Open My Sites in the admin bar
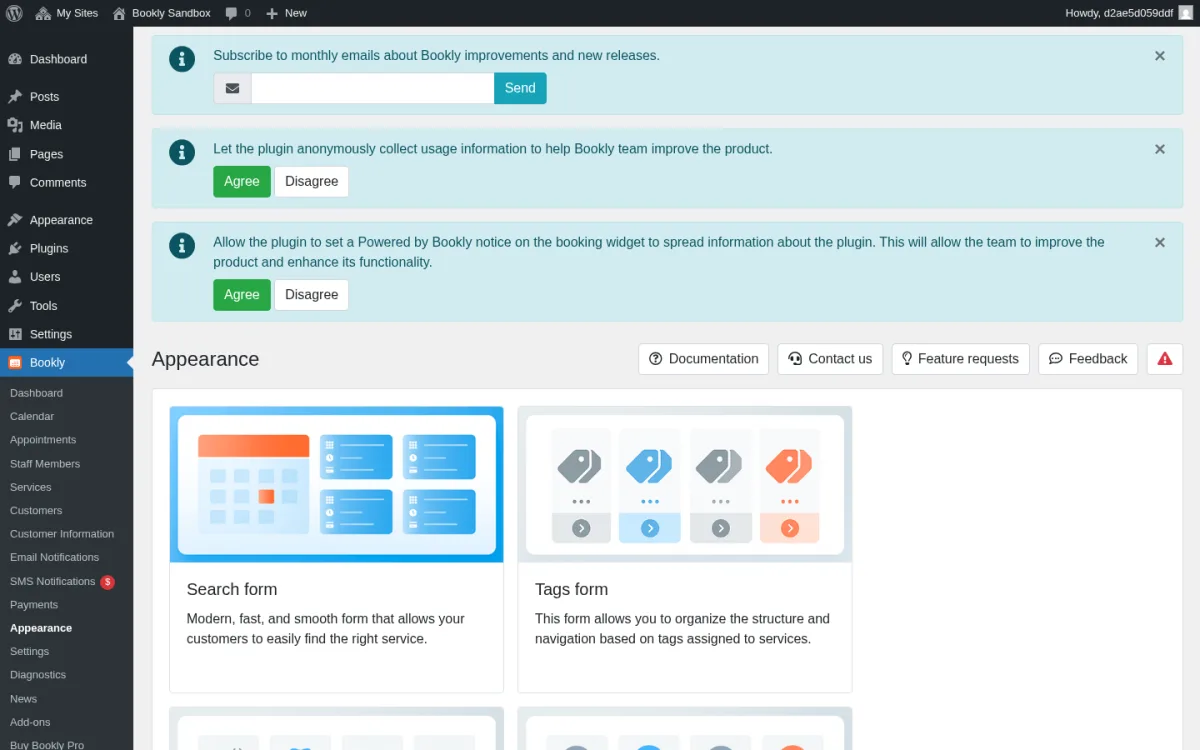 tap(67, 13)
